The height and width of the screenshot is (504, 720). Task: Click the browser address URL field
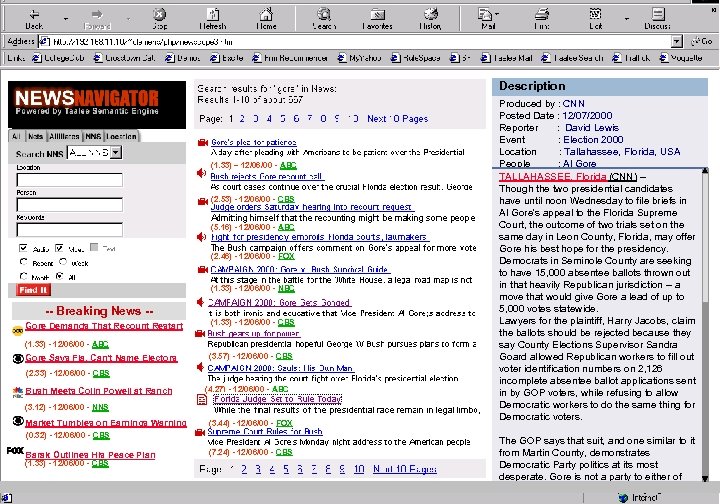pyautogui.click(x=355, y=42)
